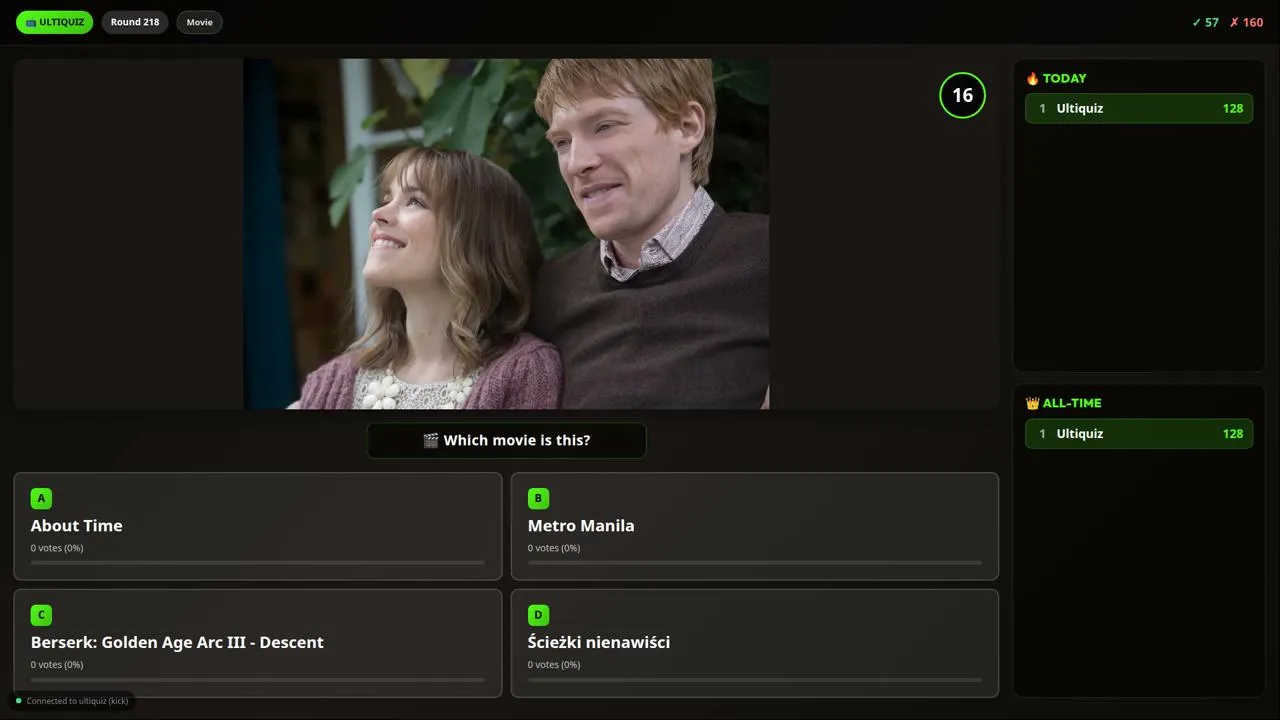Click the TODAY leaderboard heading
Screen dimensions: 1280x720
(1064, 78)
